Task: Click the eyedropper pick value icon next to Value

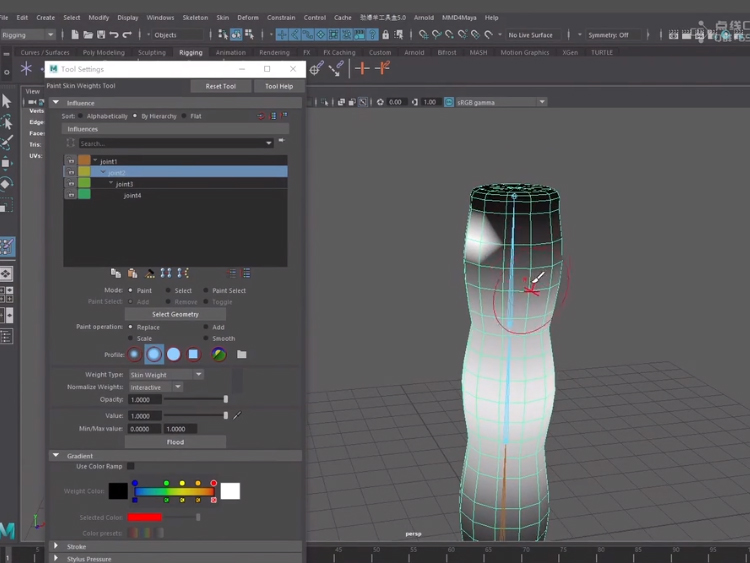Action: [237, 415]
